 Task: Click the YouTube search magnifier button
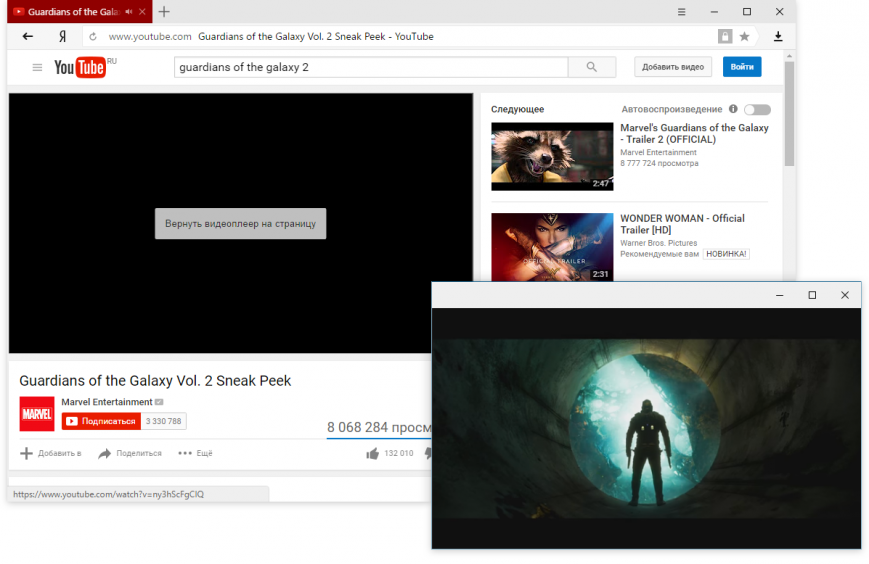[x=592, y=67]
